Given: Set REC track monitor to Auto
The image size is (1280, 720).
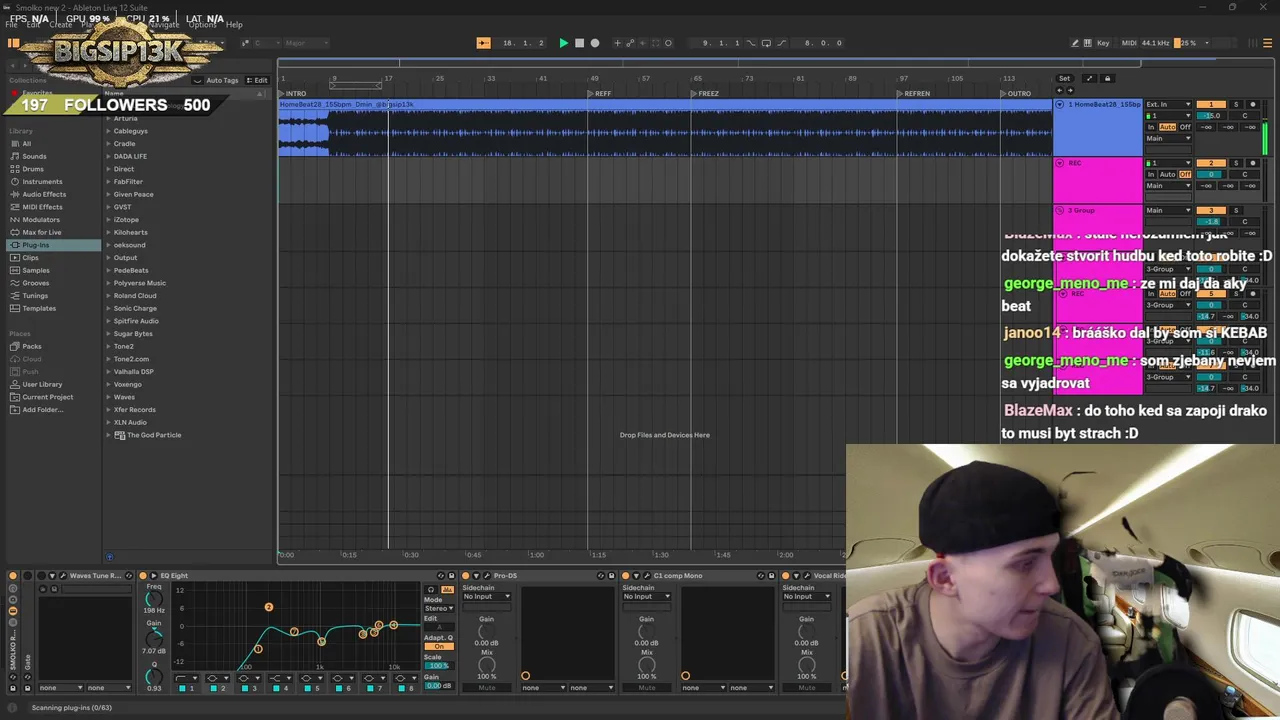Looking at the screenshot, I should pyautogui.click(x=1167, y=174).
